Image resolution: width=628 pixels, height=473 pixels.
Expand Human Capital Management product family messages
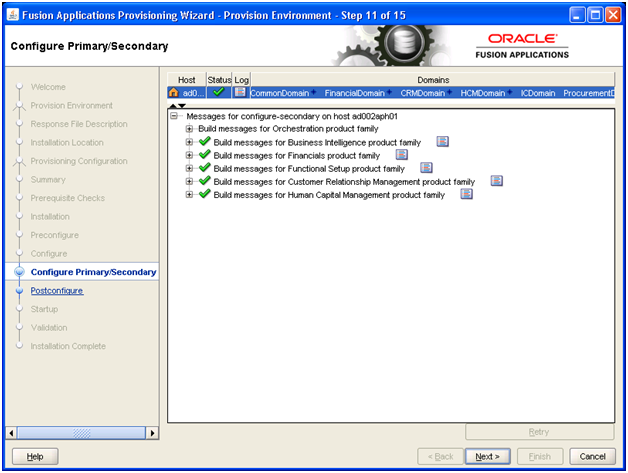coord(189,195)
